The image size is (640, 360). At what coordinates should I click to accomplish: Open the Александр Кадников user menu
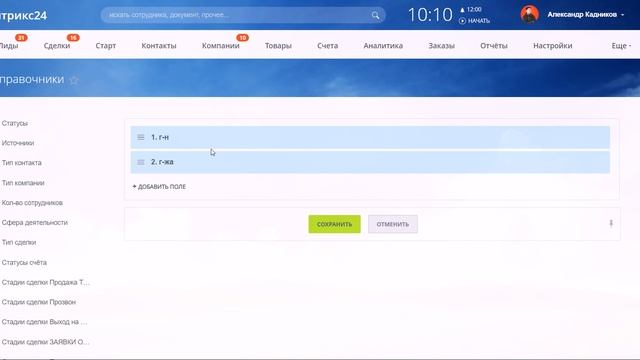click(585, 15)
